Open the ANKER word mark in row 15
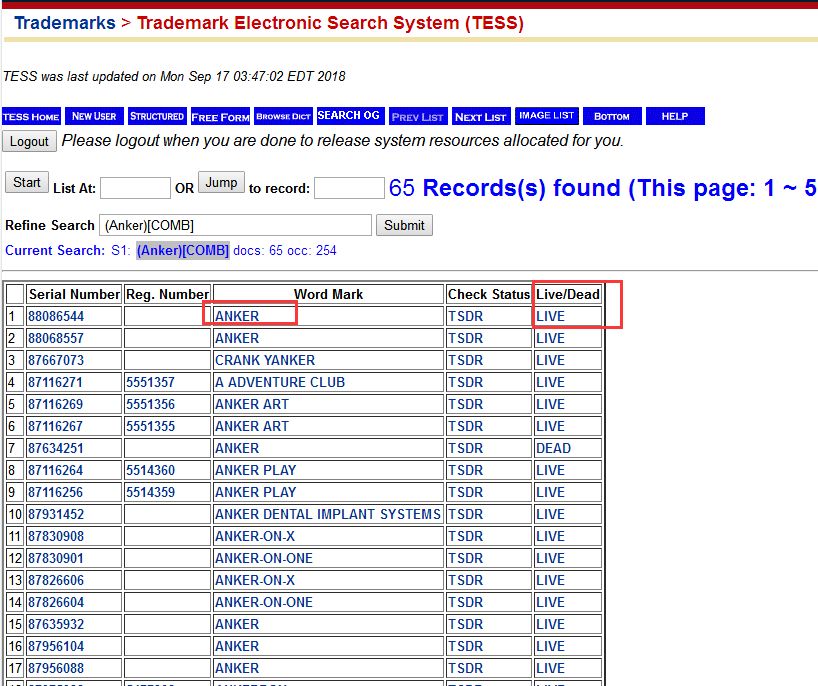 (x=237, y=624)
